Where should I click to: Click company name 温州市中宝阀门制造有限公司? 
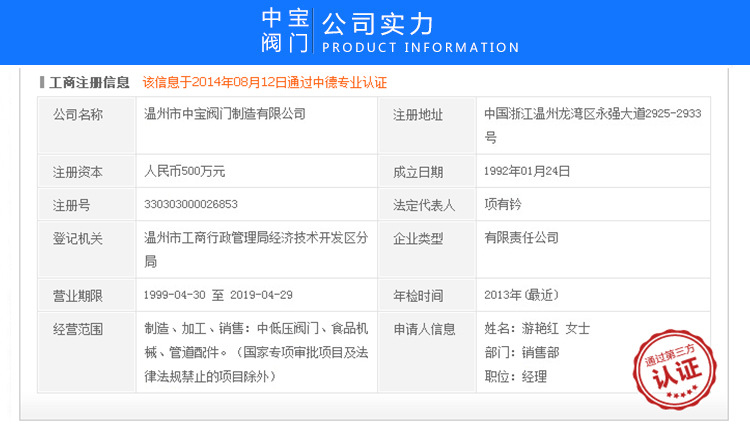(225, 114)
